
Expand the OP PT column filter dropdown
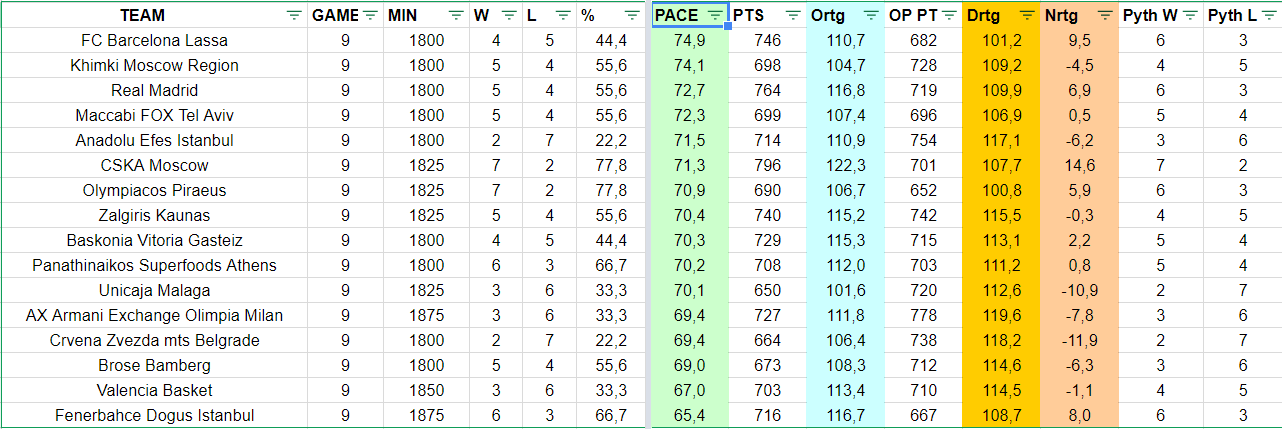(x=949, y=15)
